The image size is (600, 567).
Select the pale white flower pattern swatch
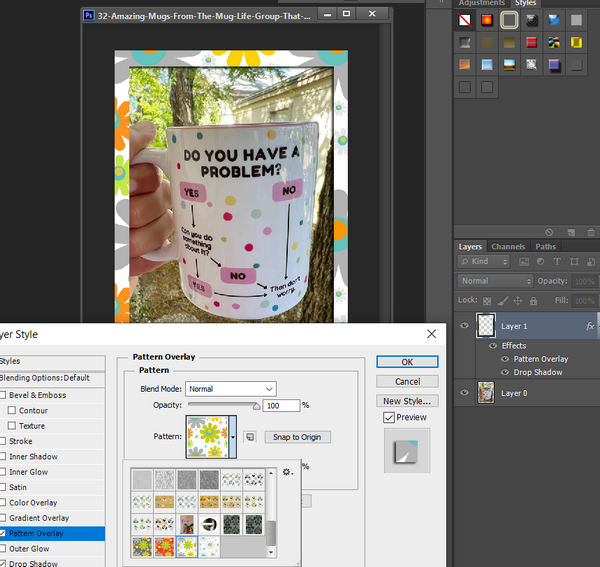click(x=209, y=547)
